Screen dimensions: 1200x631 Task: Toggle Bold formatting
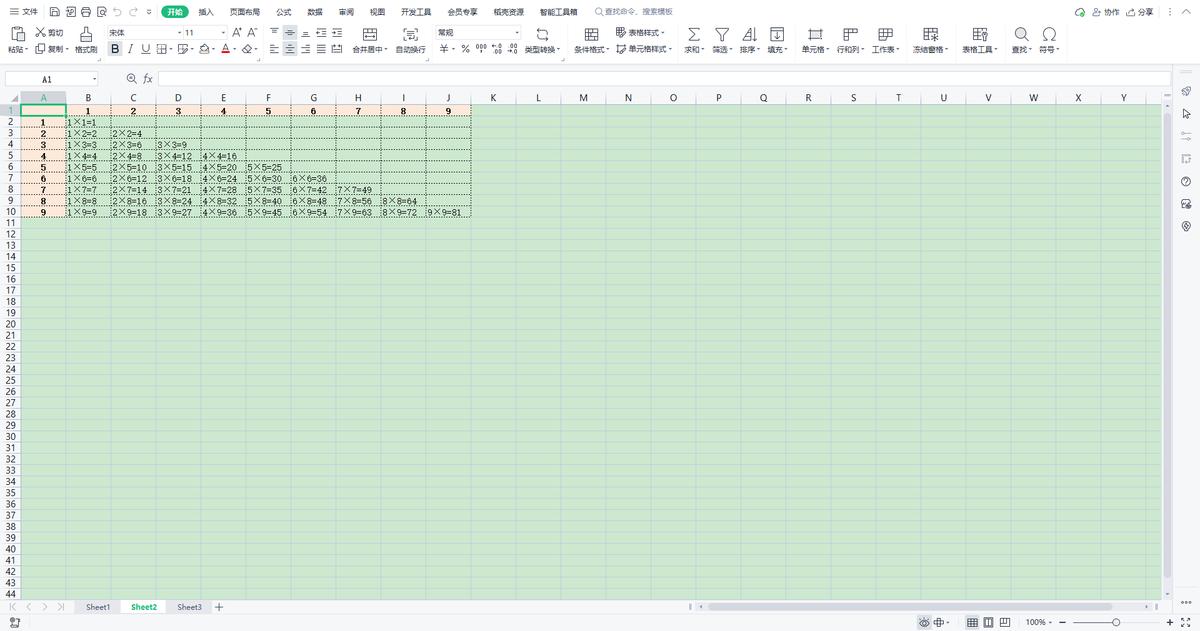point(115,49)
